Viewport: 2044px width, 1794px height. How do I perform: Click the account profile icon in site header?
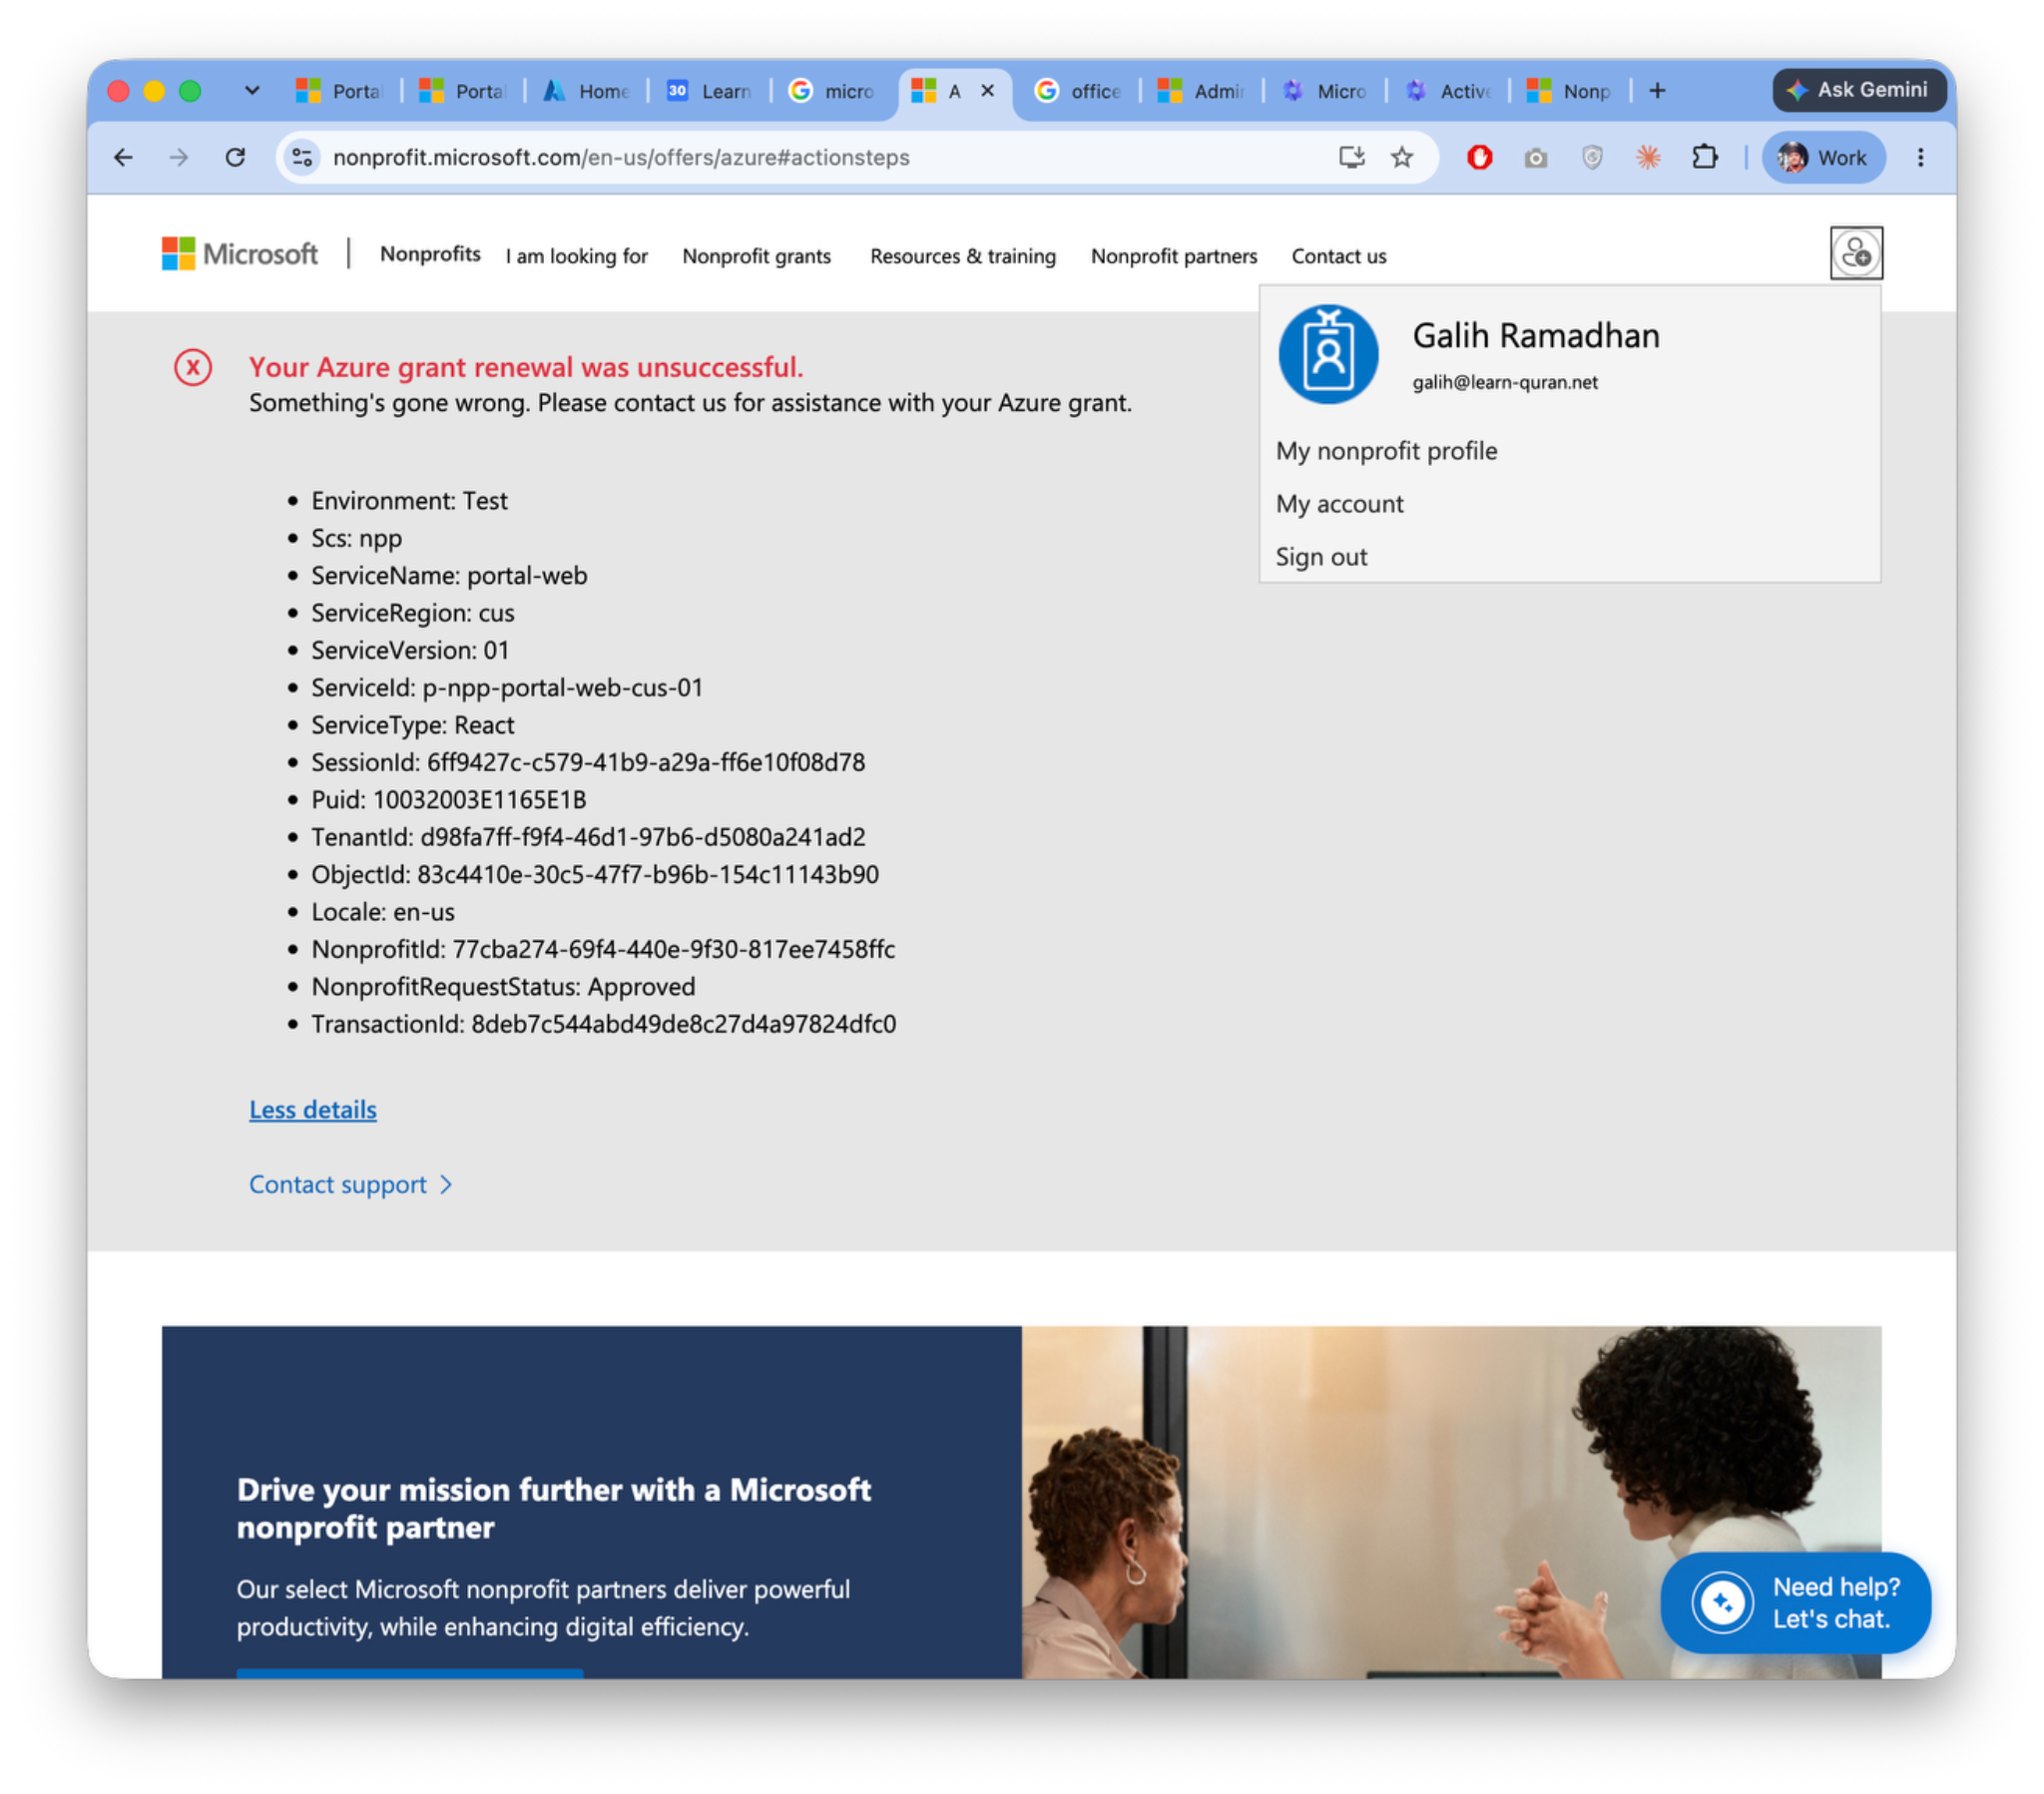tap(1856, 253)
